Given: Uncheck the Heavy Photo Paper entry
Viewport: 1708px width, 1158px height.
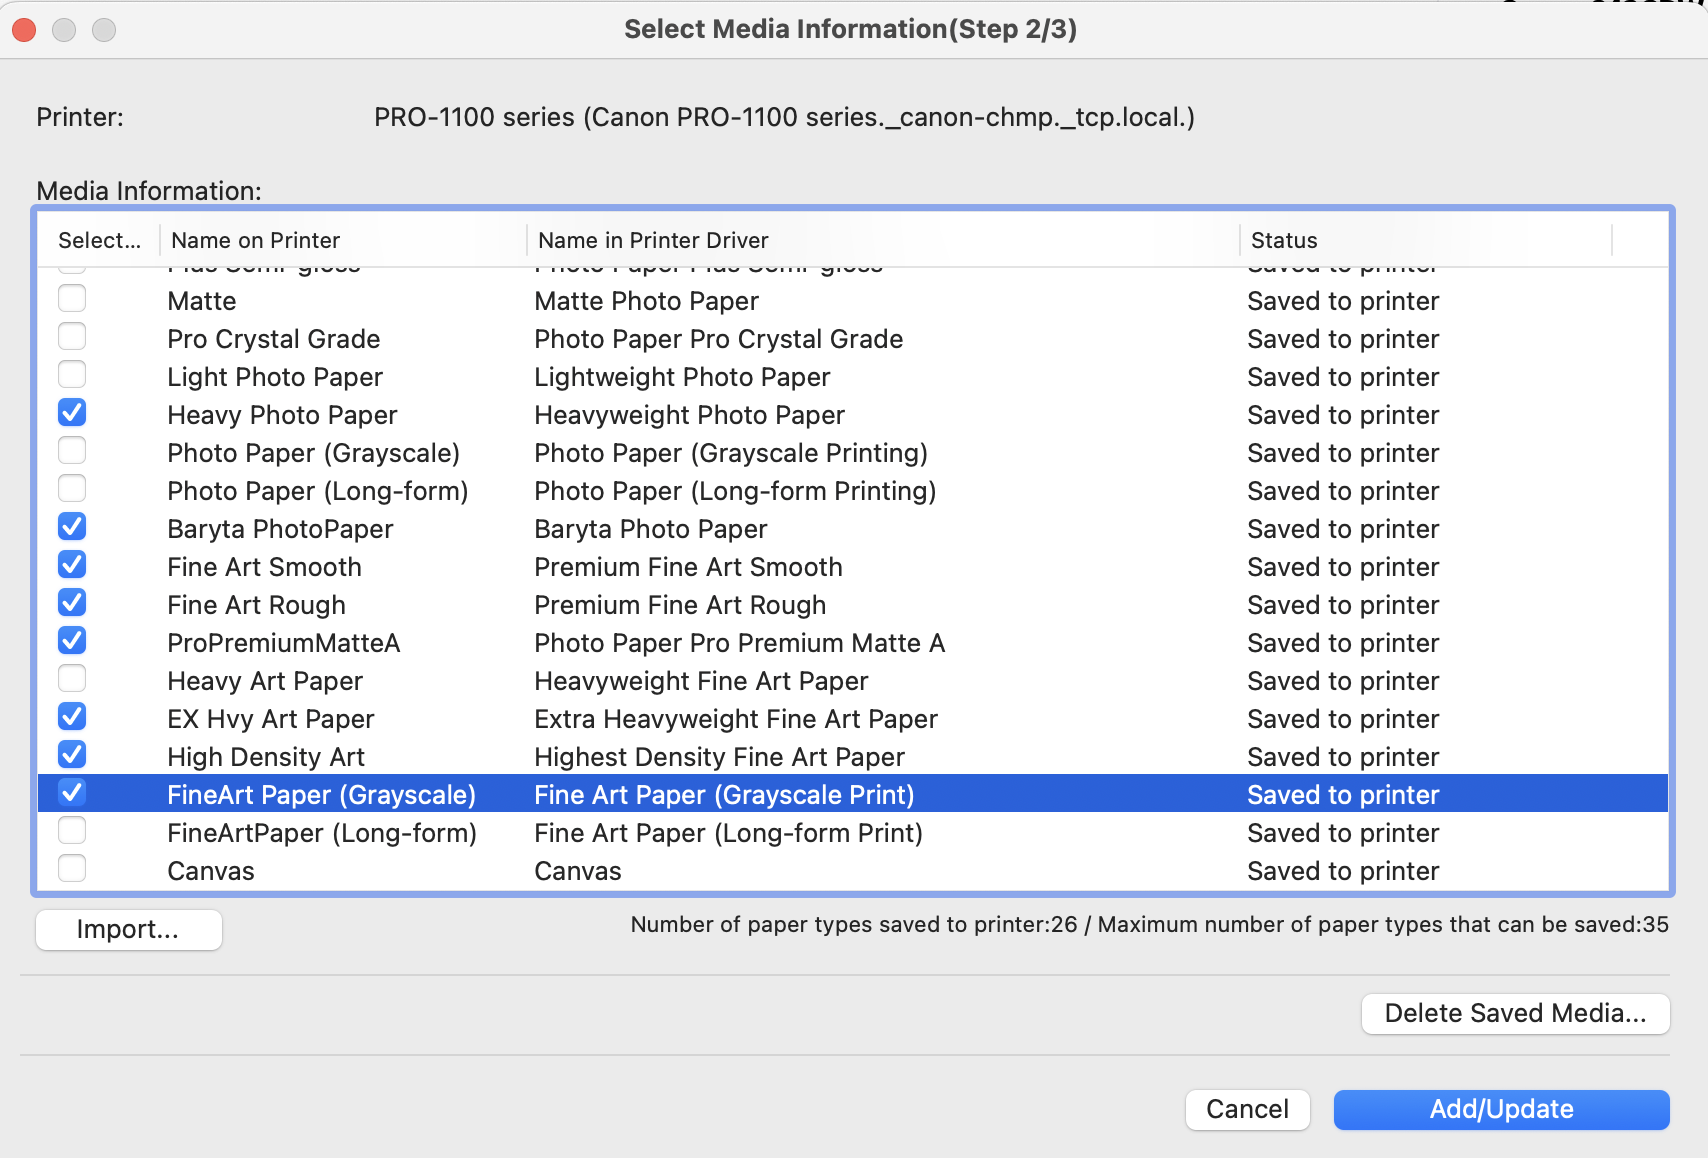Looking at the screenshot, I should pyautogui.click(x=71, y=412).
